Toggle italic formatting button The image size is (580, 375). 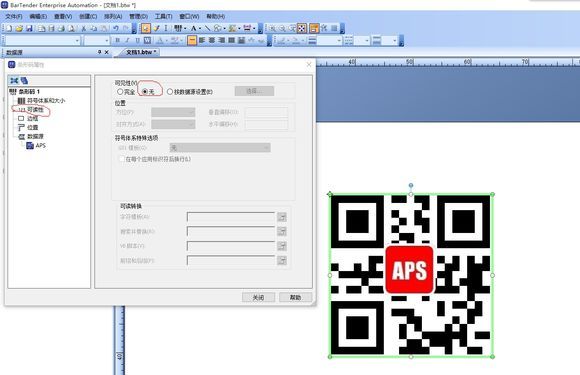click(x=128, y=40)
